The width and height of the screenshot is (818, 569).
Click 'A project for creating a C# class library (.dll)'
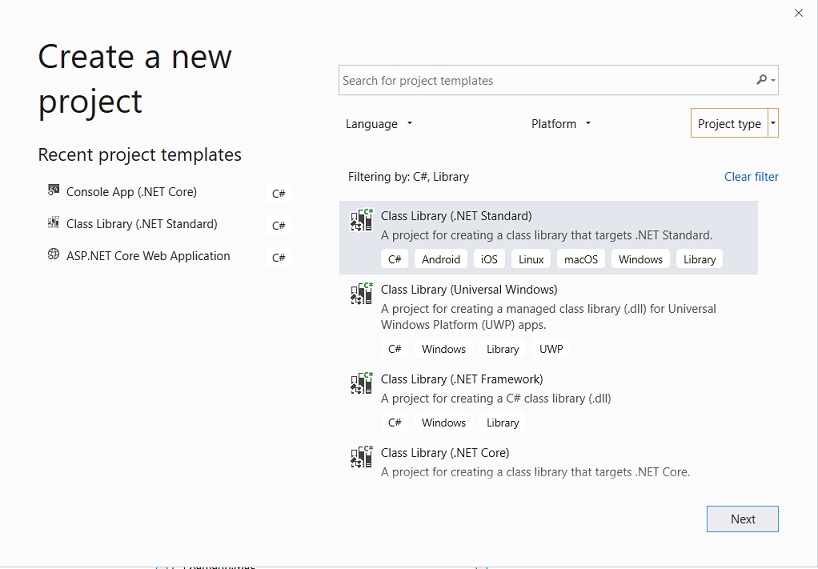click(496, 398)
